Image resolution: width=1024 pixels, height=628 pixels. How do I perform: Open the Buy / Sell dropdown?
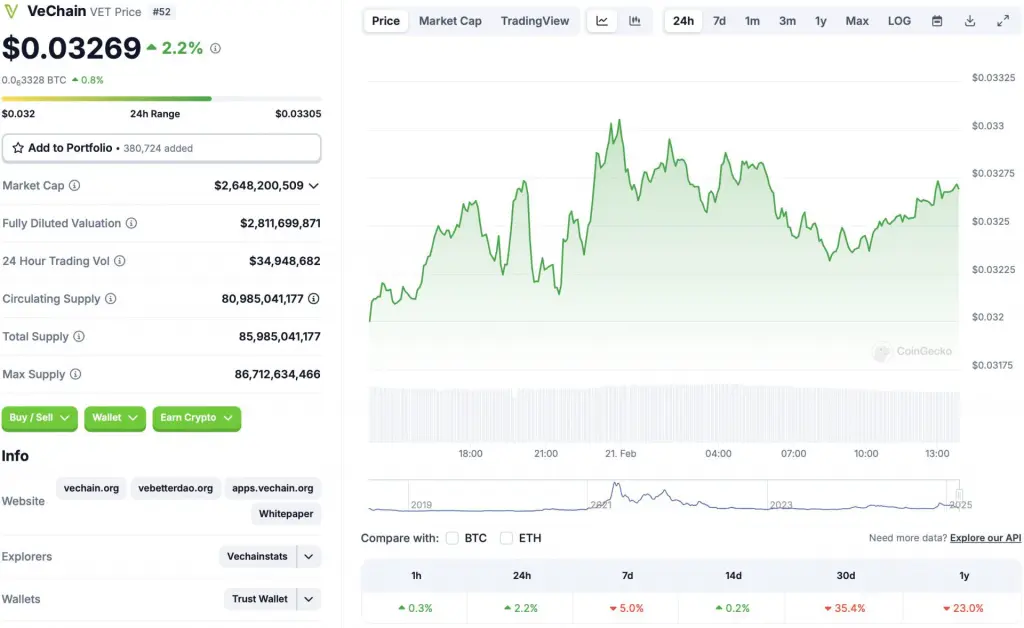40,418
